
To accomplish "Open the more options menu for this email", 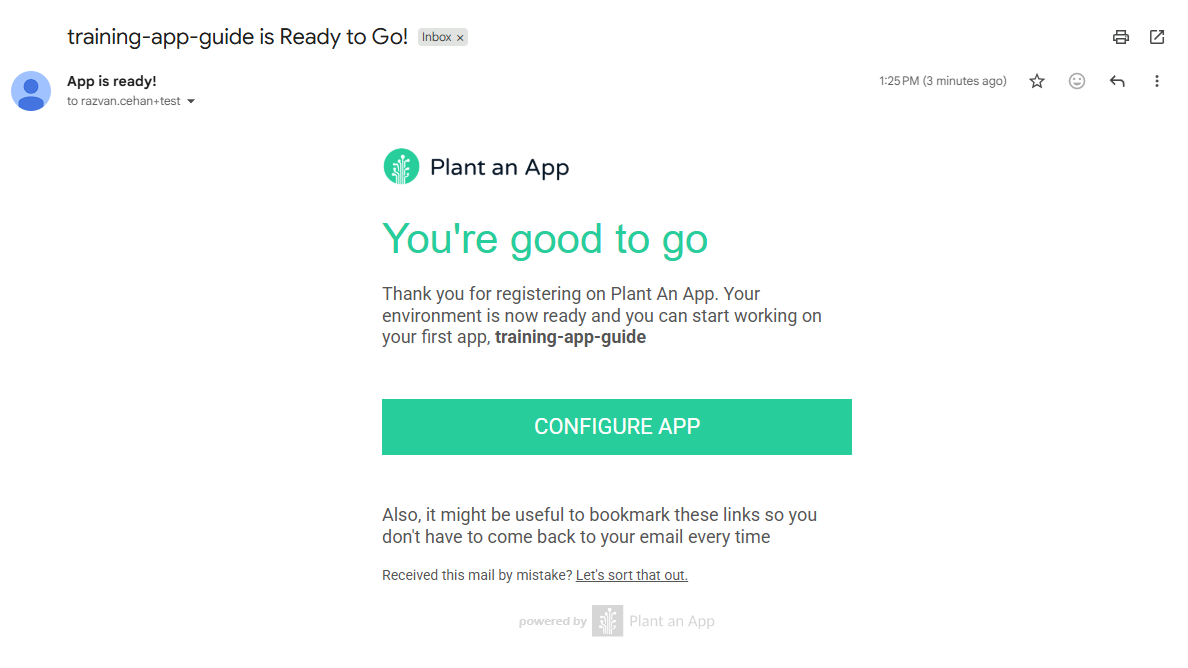I will [x=1157, y=81].
